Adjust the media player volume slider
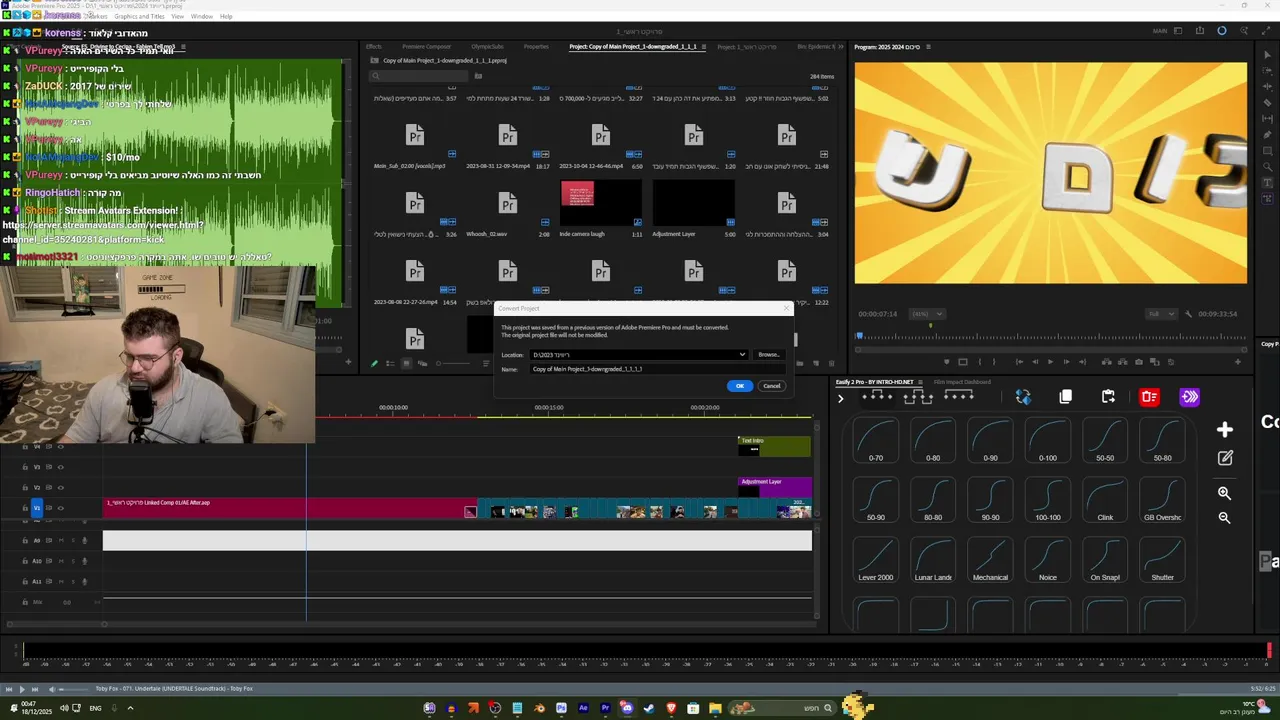Image resolution: width=1280 pixels, height=720 pixels. pos(73,689)
